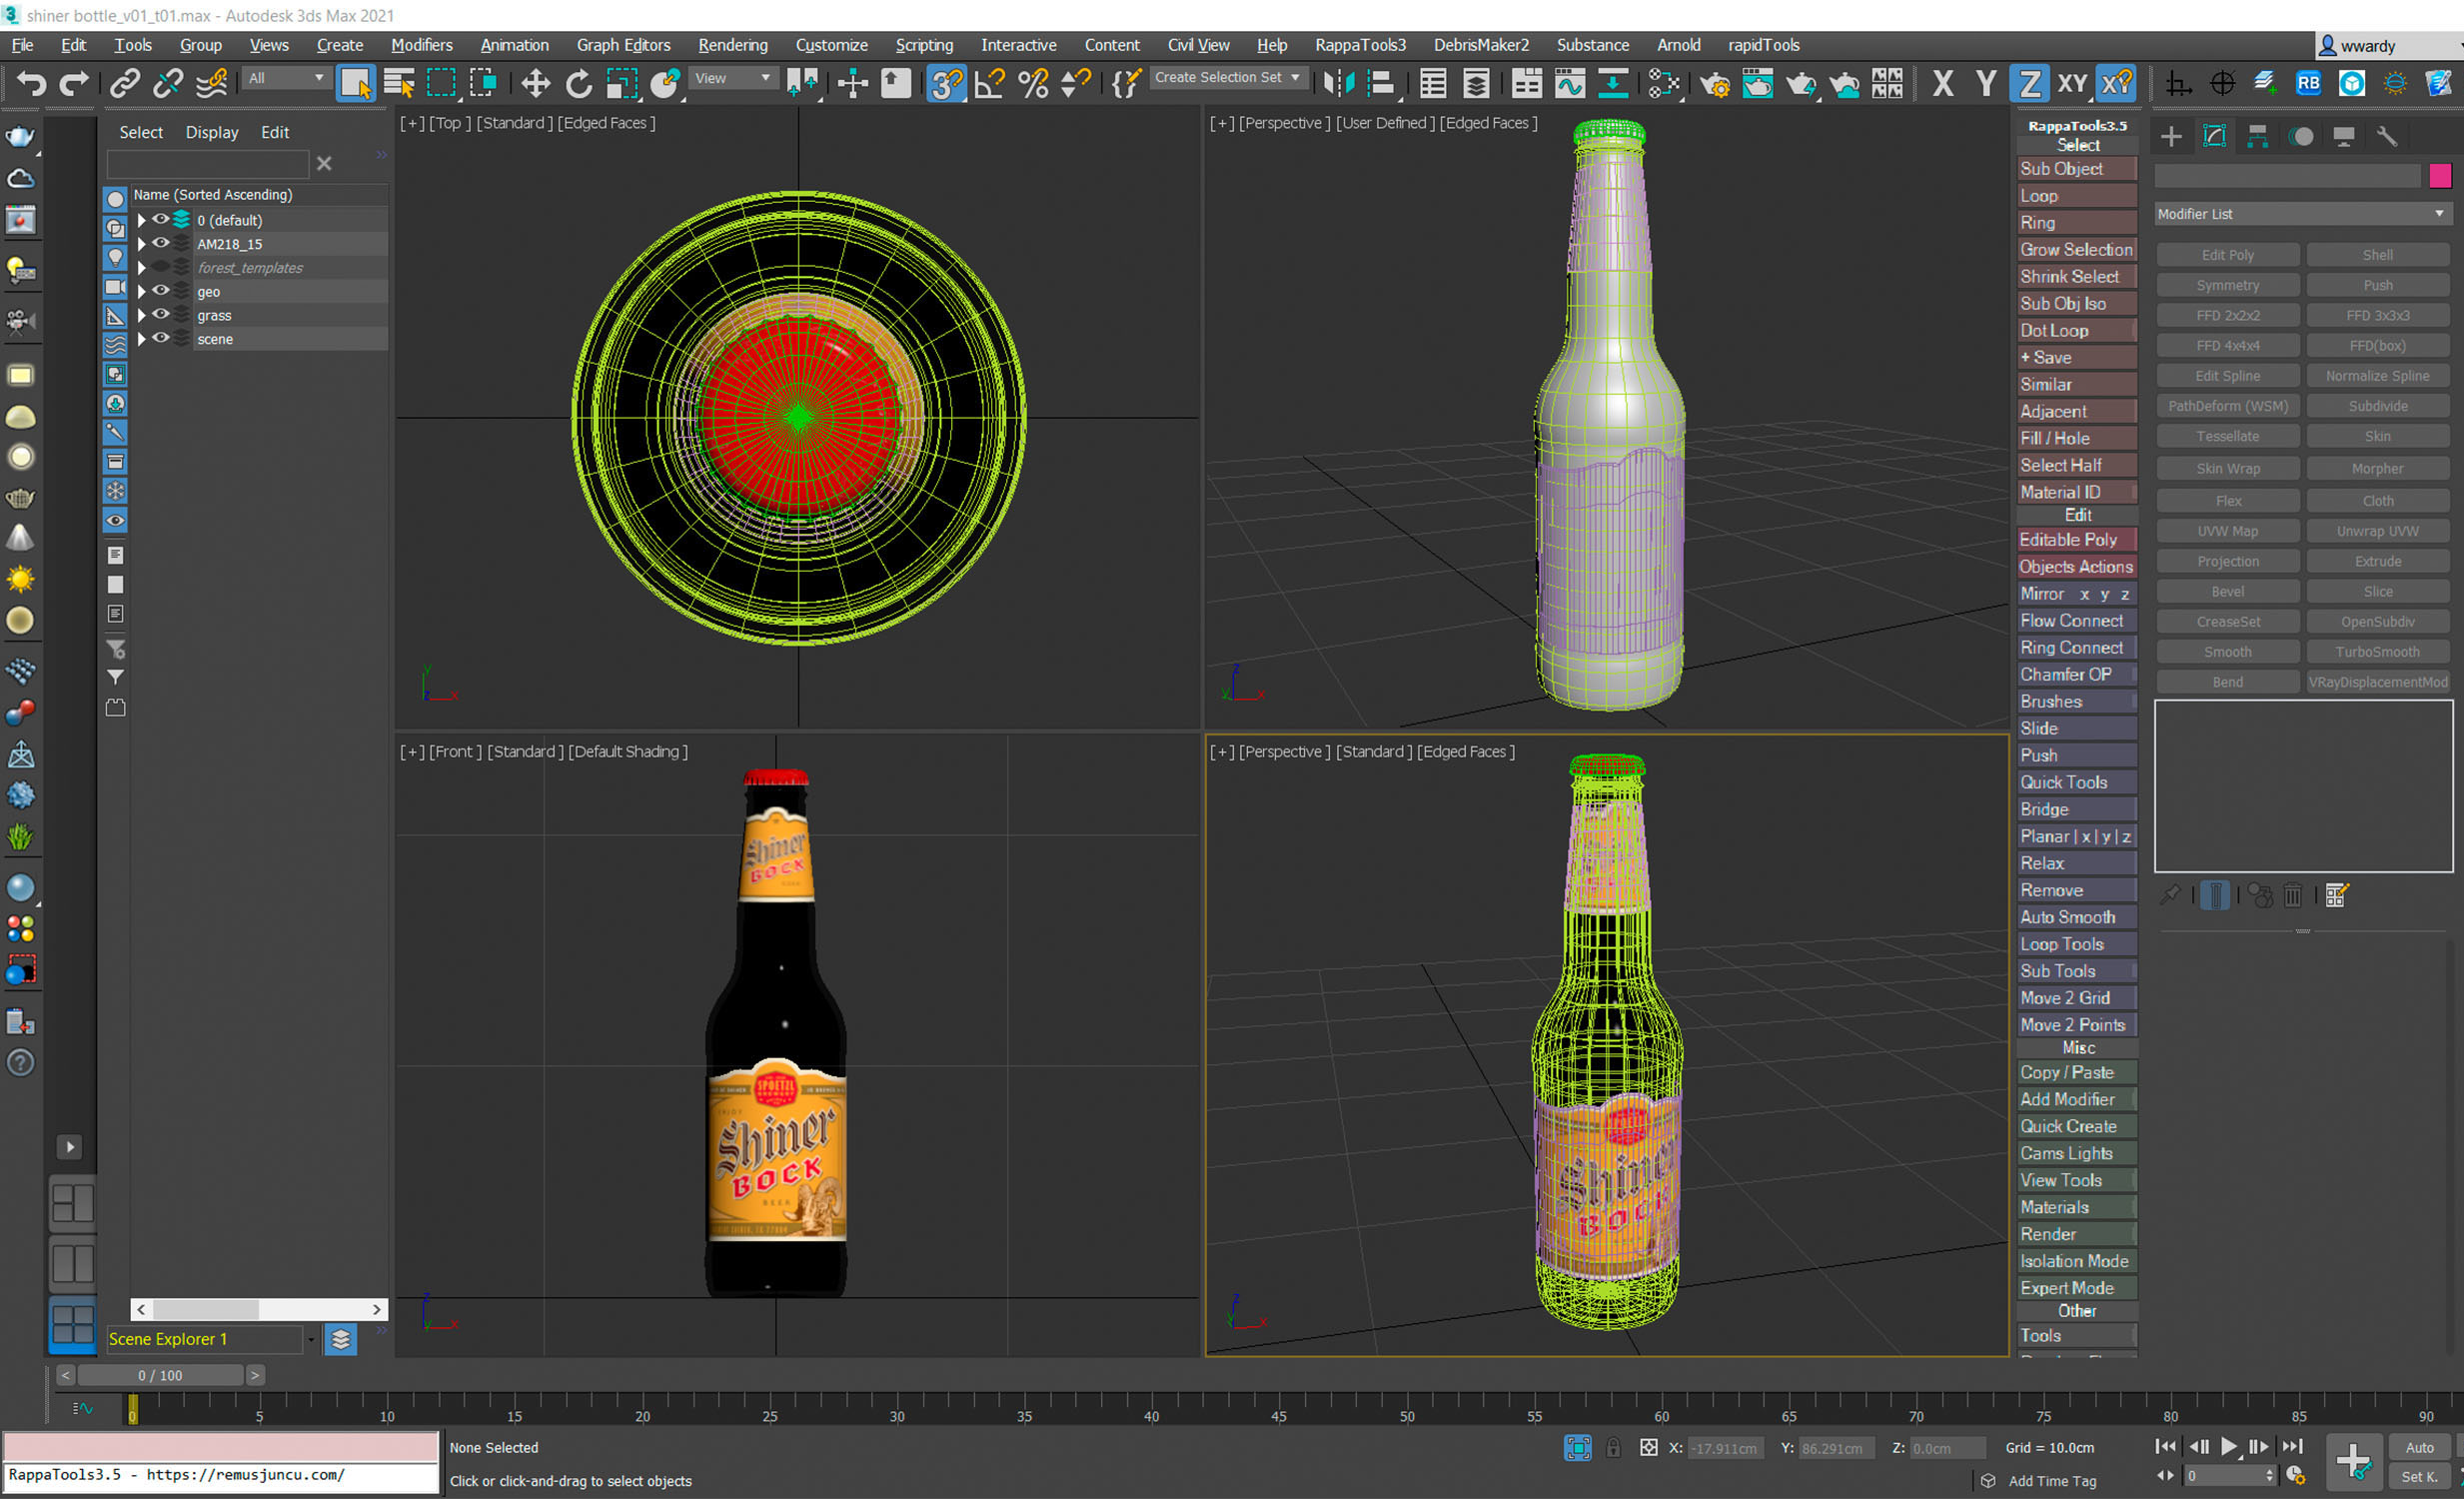Click the Set Key plus icon
This screenshot has width=2464, height=1499.
[x=2354, y=1461]
